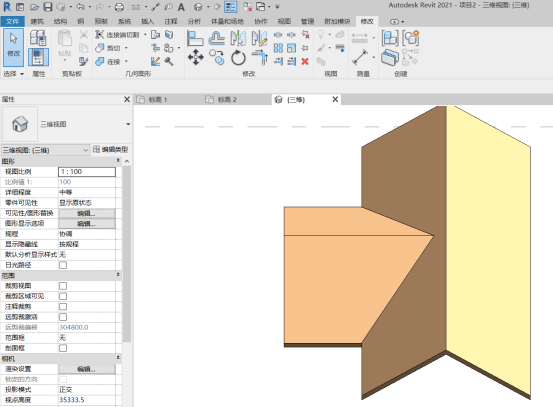Click the Match Type Properties icon
Screen dimensions: 553x407
tap(83, 62)
